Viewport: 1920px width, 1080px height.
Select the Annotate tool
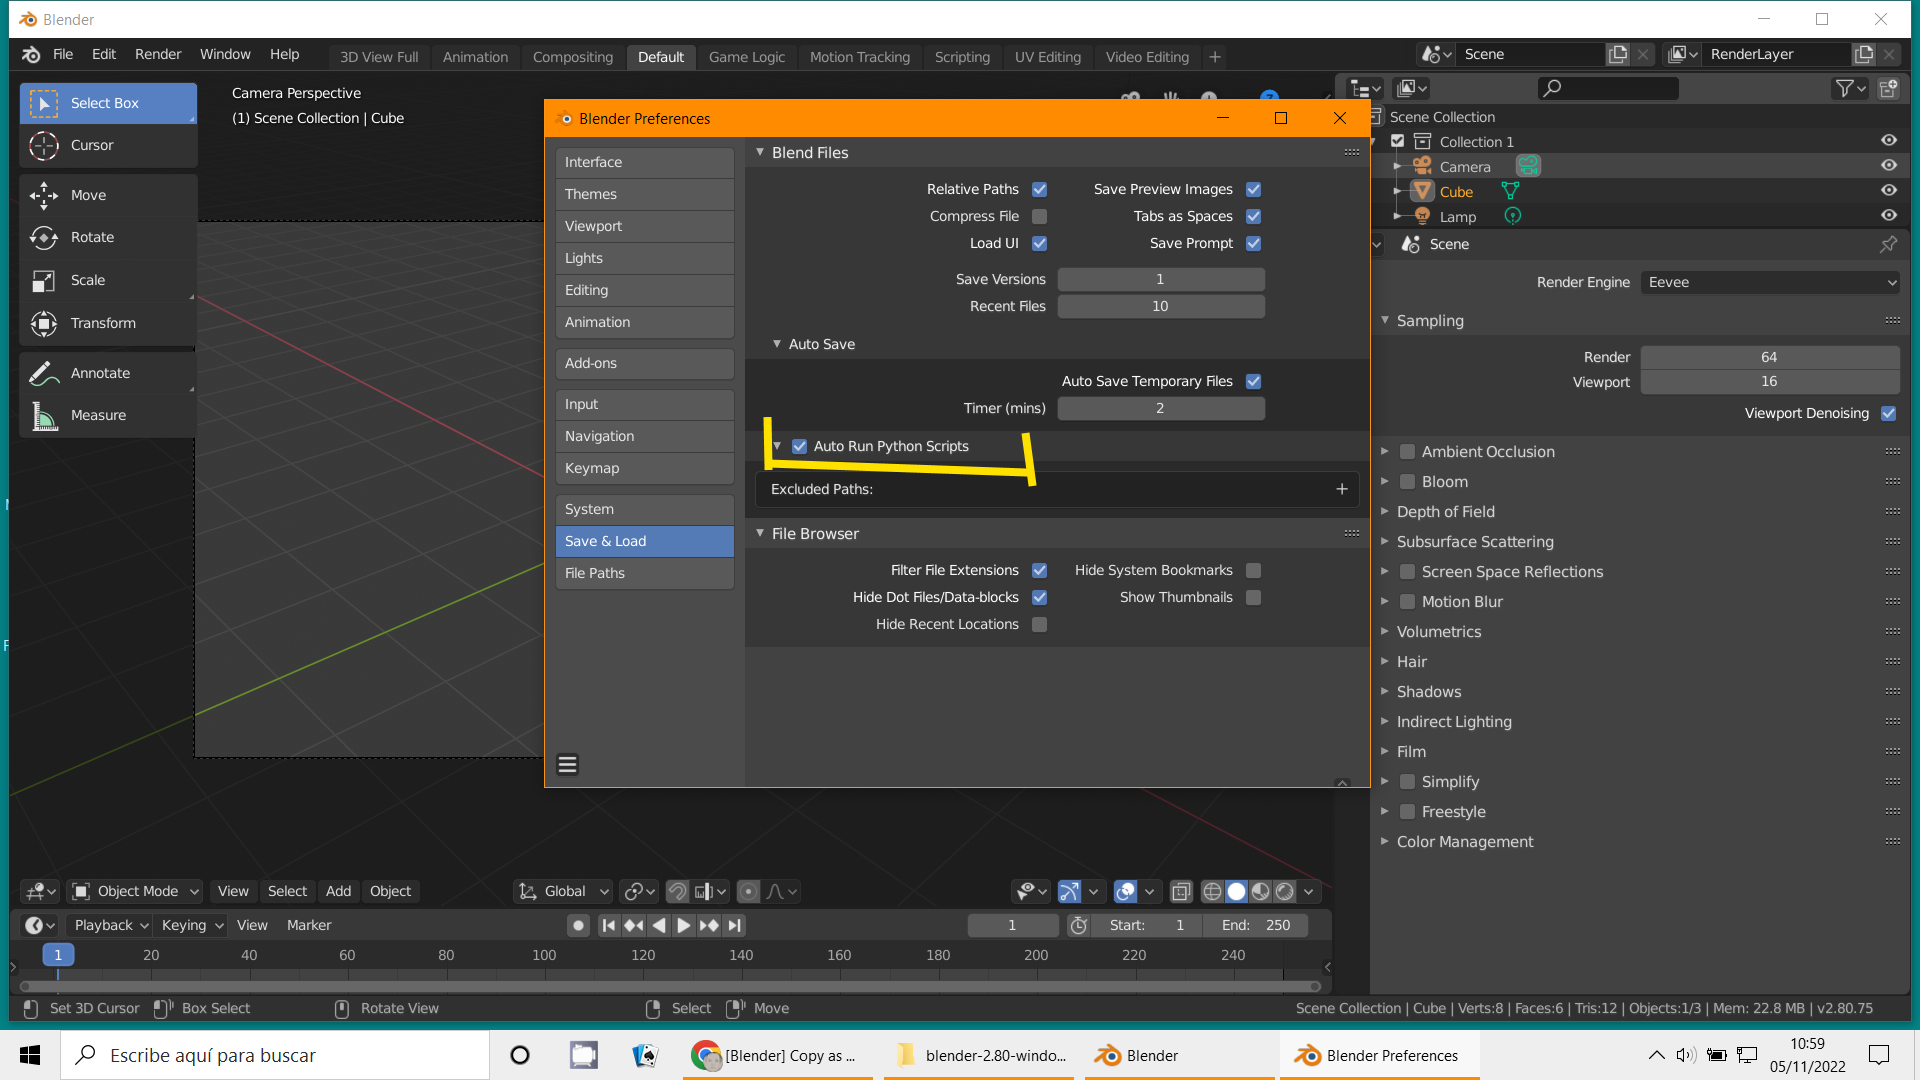100,373
